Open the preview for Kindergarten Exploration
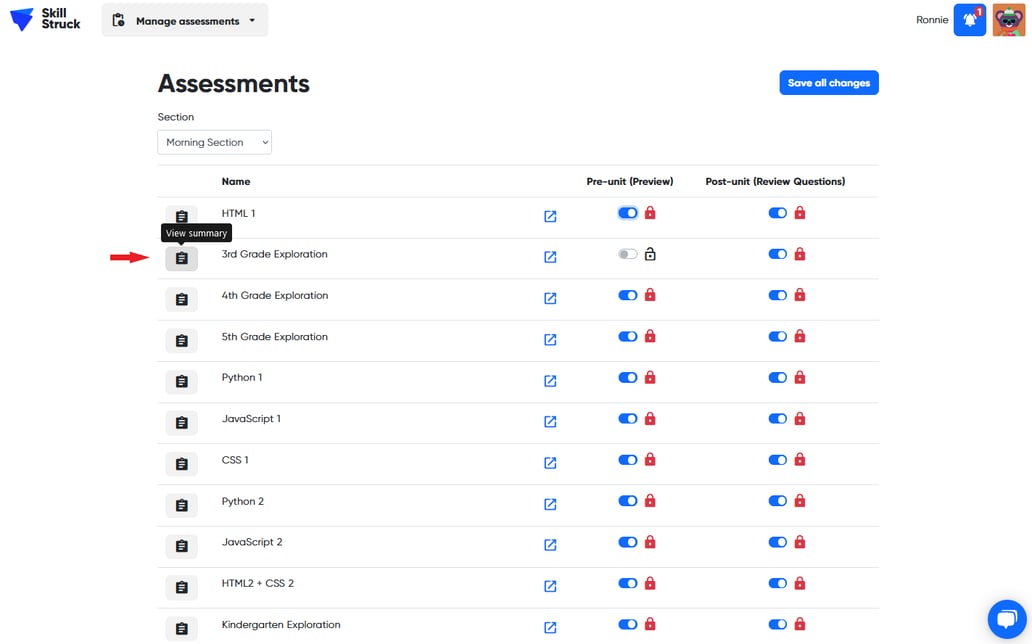This screenshot has height=644, width=1032. 550,628
